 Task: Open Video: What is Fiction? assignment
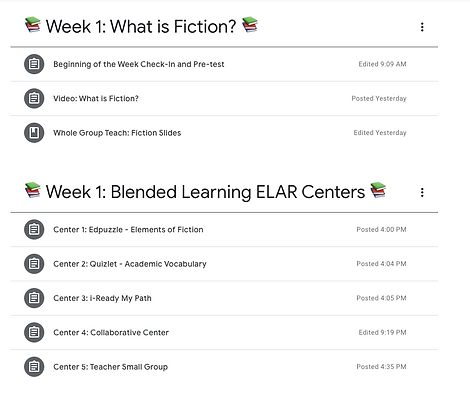(224, 98)
